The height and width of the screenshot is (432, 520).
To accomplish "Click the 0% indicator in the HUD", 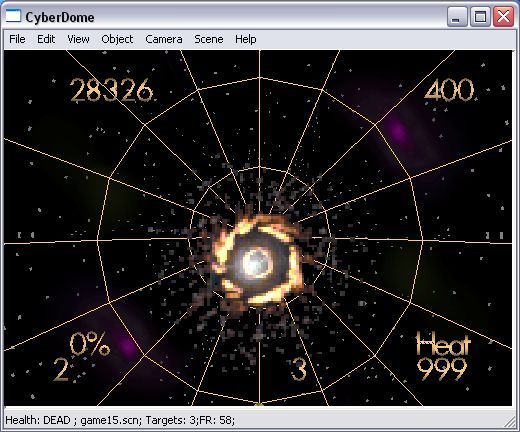I will pyautogui.click(x=90, y=344).
